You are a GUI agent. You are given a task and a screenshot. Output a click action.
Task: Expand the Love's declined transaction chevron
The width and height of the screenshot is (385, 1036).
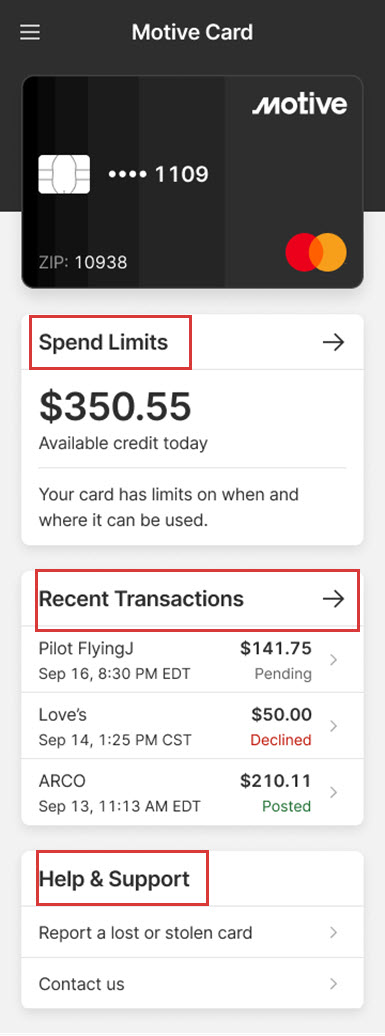333,725
